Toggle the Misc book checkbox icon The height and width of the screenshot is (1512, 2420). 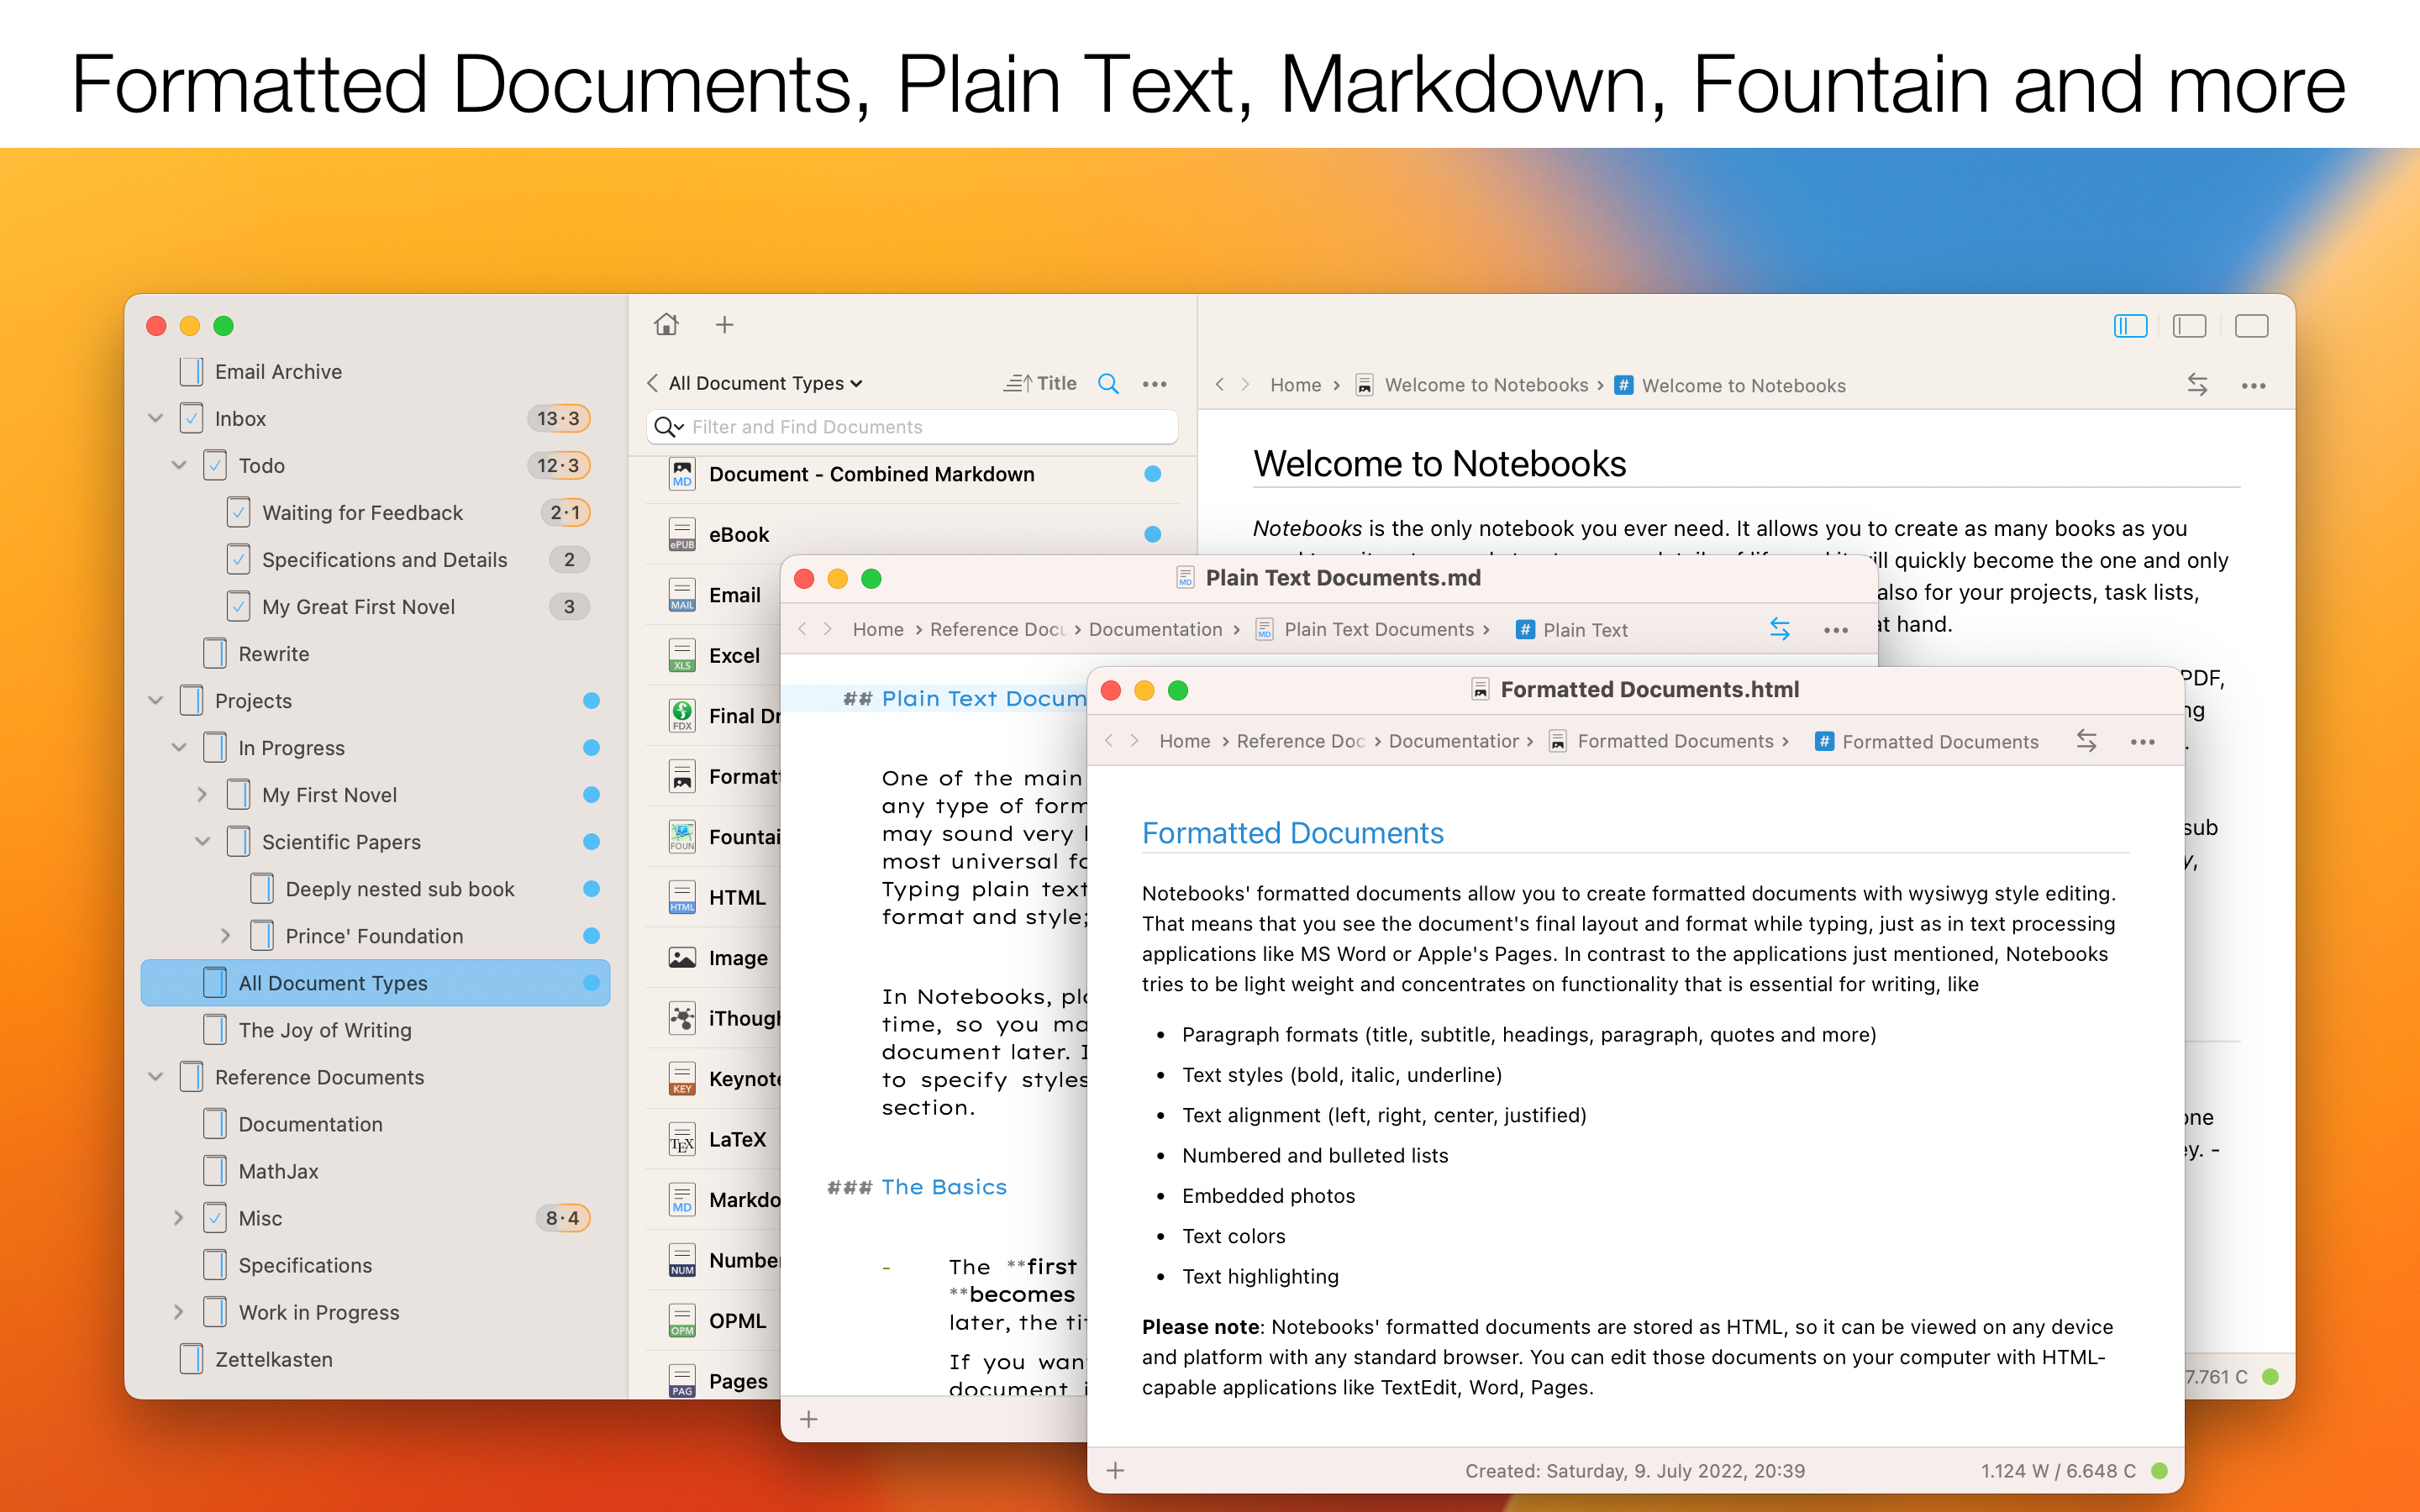coord(215,1218)
